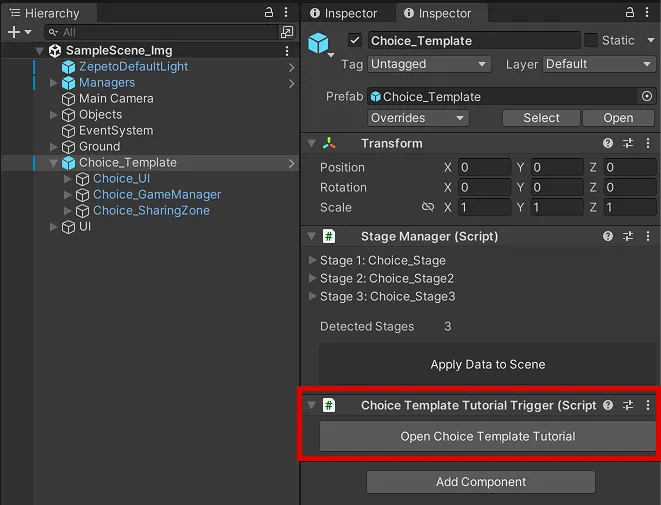Collapse the Stage Manager script foldout
Viewport: 661px width, 505px height.
click(312, 236)
